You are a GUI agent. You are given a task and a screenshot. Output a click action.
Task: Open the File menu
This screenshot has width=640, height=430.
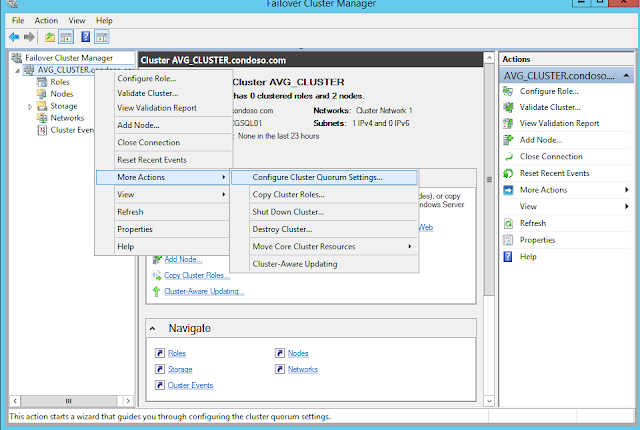[18, 20]
